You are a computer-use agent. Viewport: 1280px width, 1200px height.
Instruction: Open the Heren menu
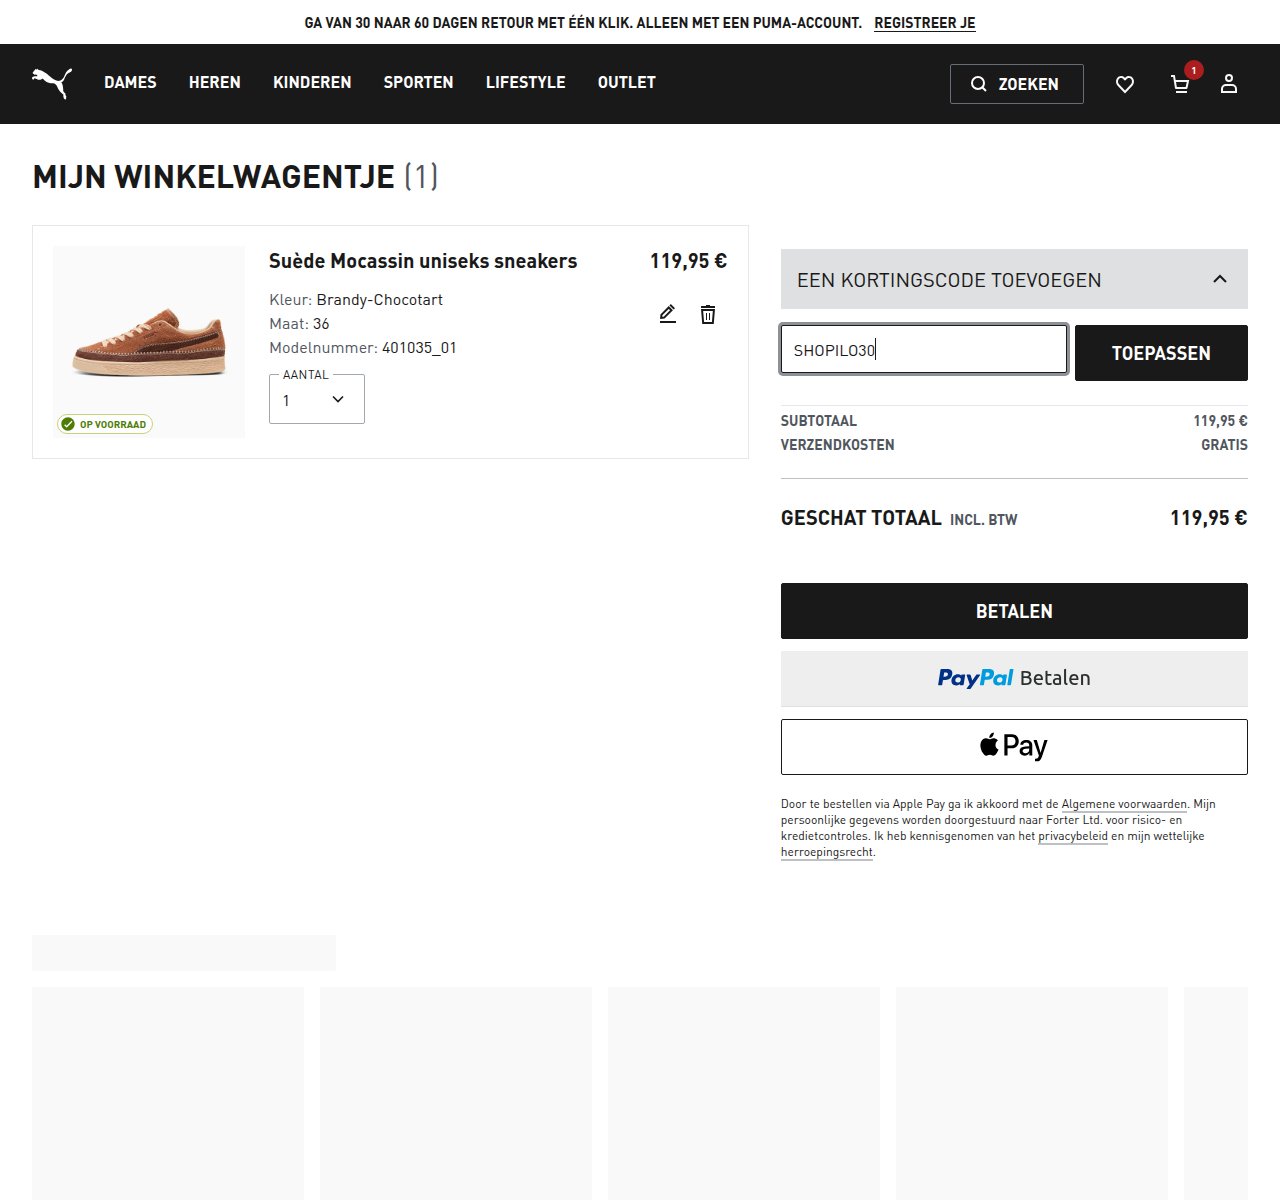215,82
